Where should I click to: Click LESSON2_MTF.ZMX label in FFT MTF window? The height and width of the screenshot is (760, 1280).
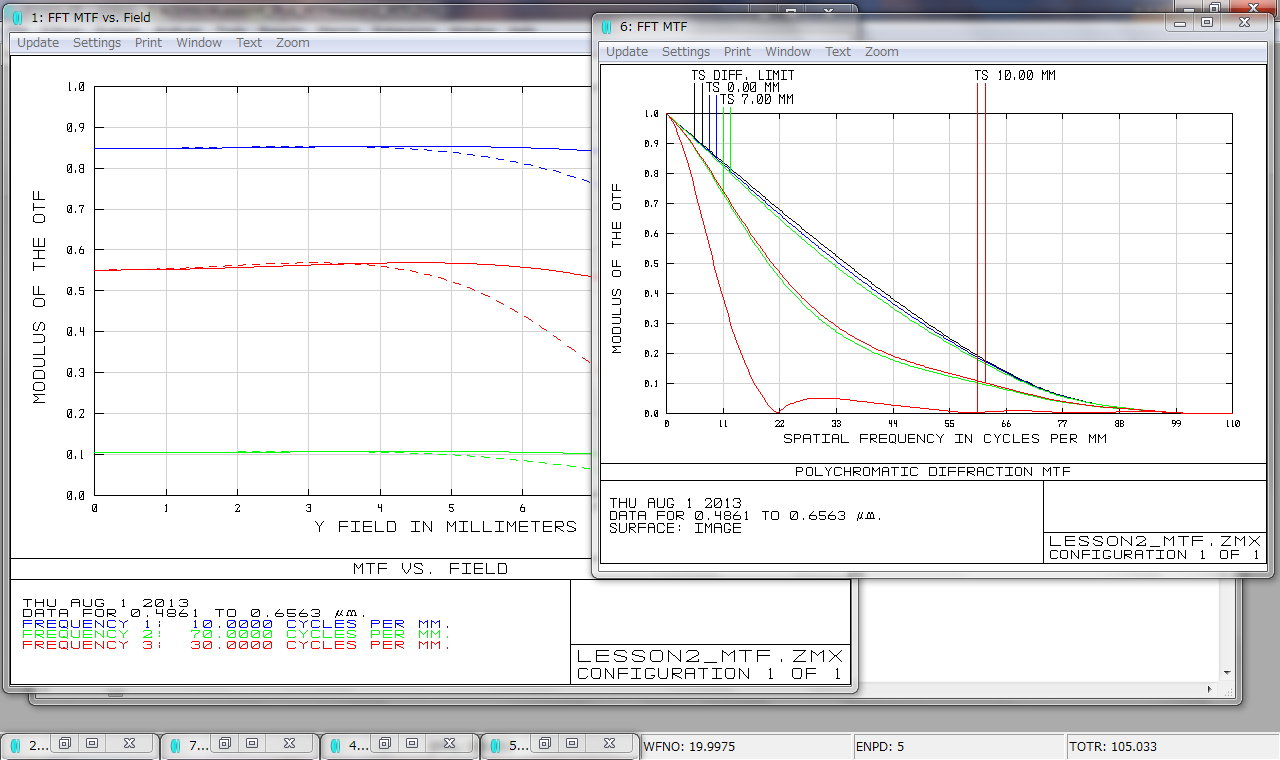(x=1155, y=541)
